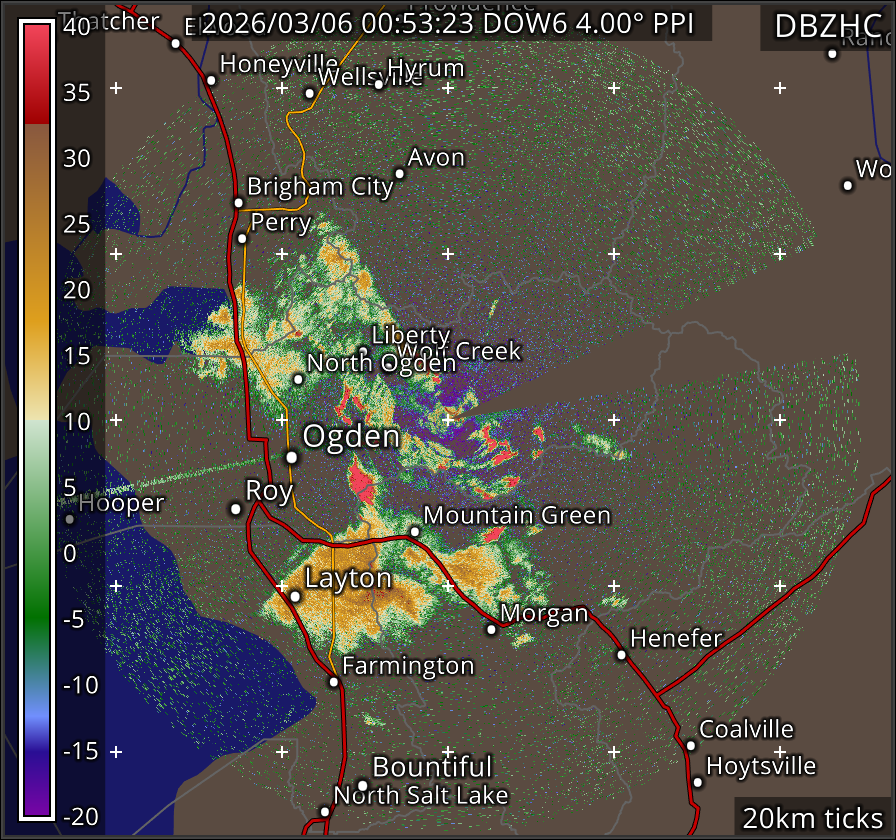Select the Bountiful marker dot
The width and height of the screenshot is (896, 840).
point(362,785)
